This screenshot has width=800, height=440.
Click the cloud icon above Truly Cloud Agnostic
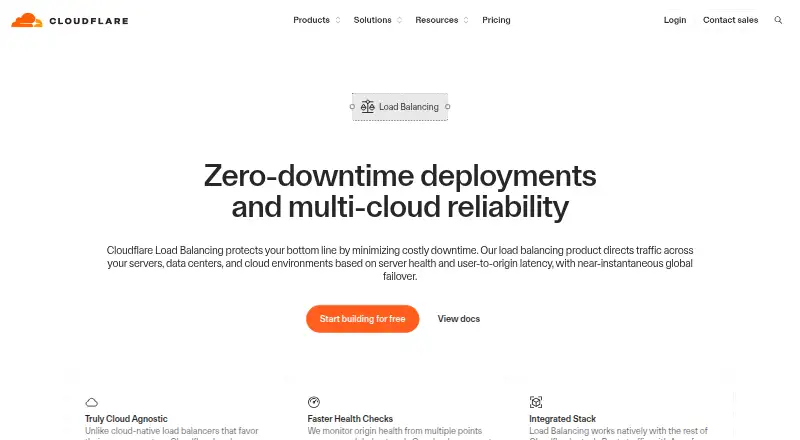pyautogui.click(x=91, y=402)
